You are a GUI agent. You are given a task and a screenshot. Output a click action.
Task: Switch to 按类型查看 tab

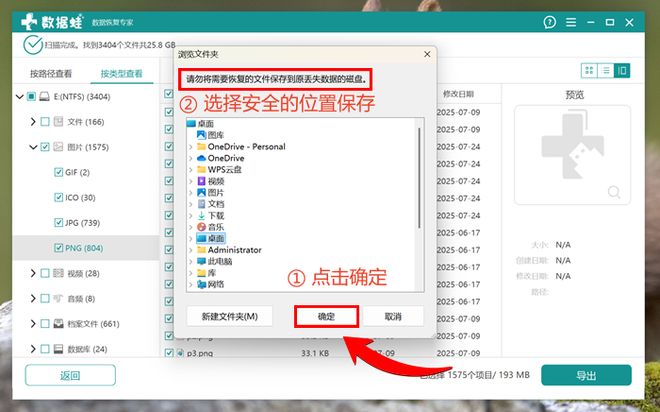coord(121,74)
